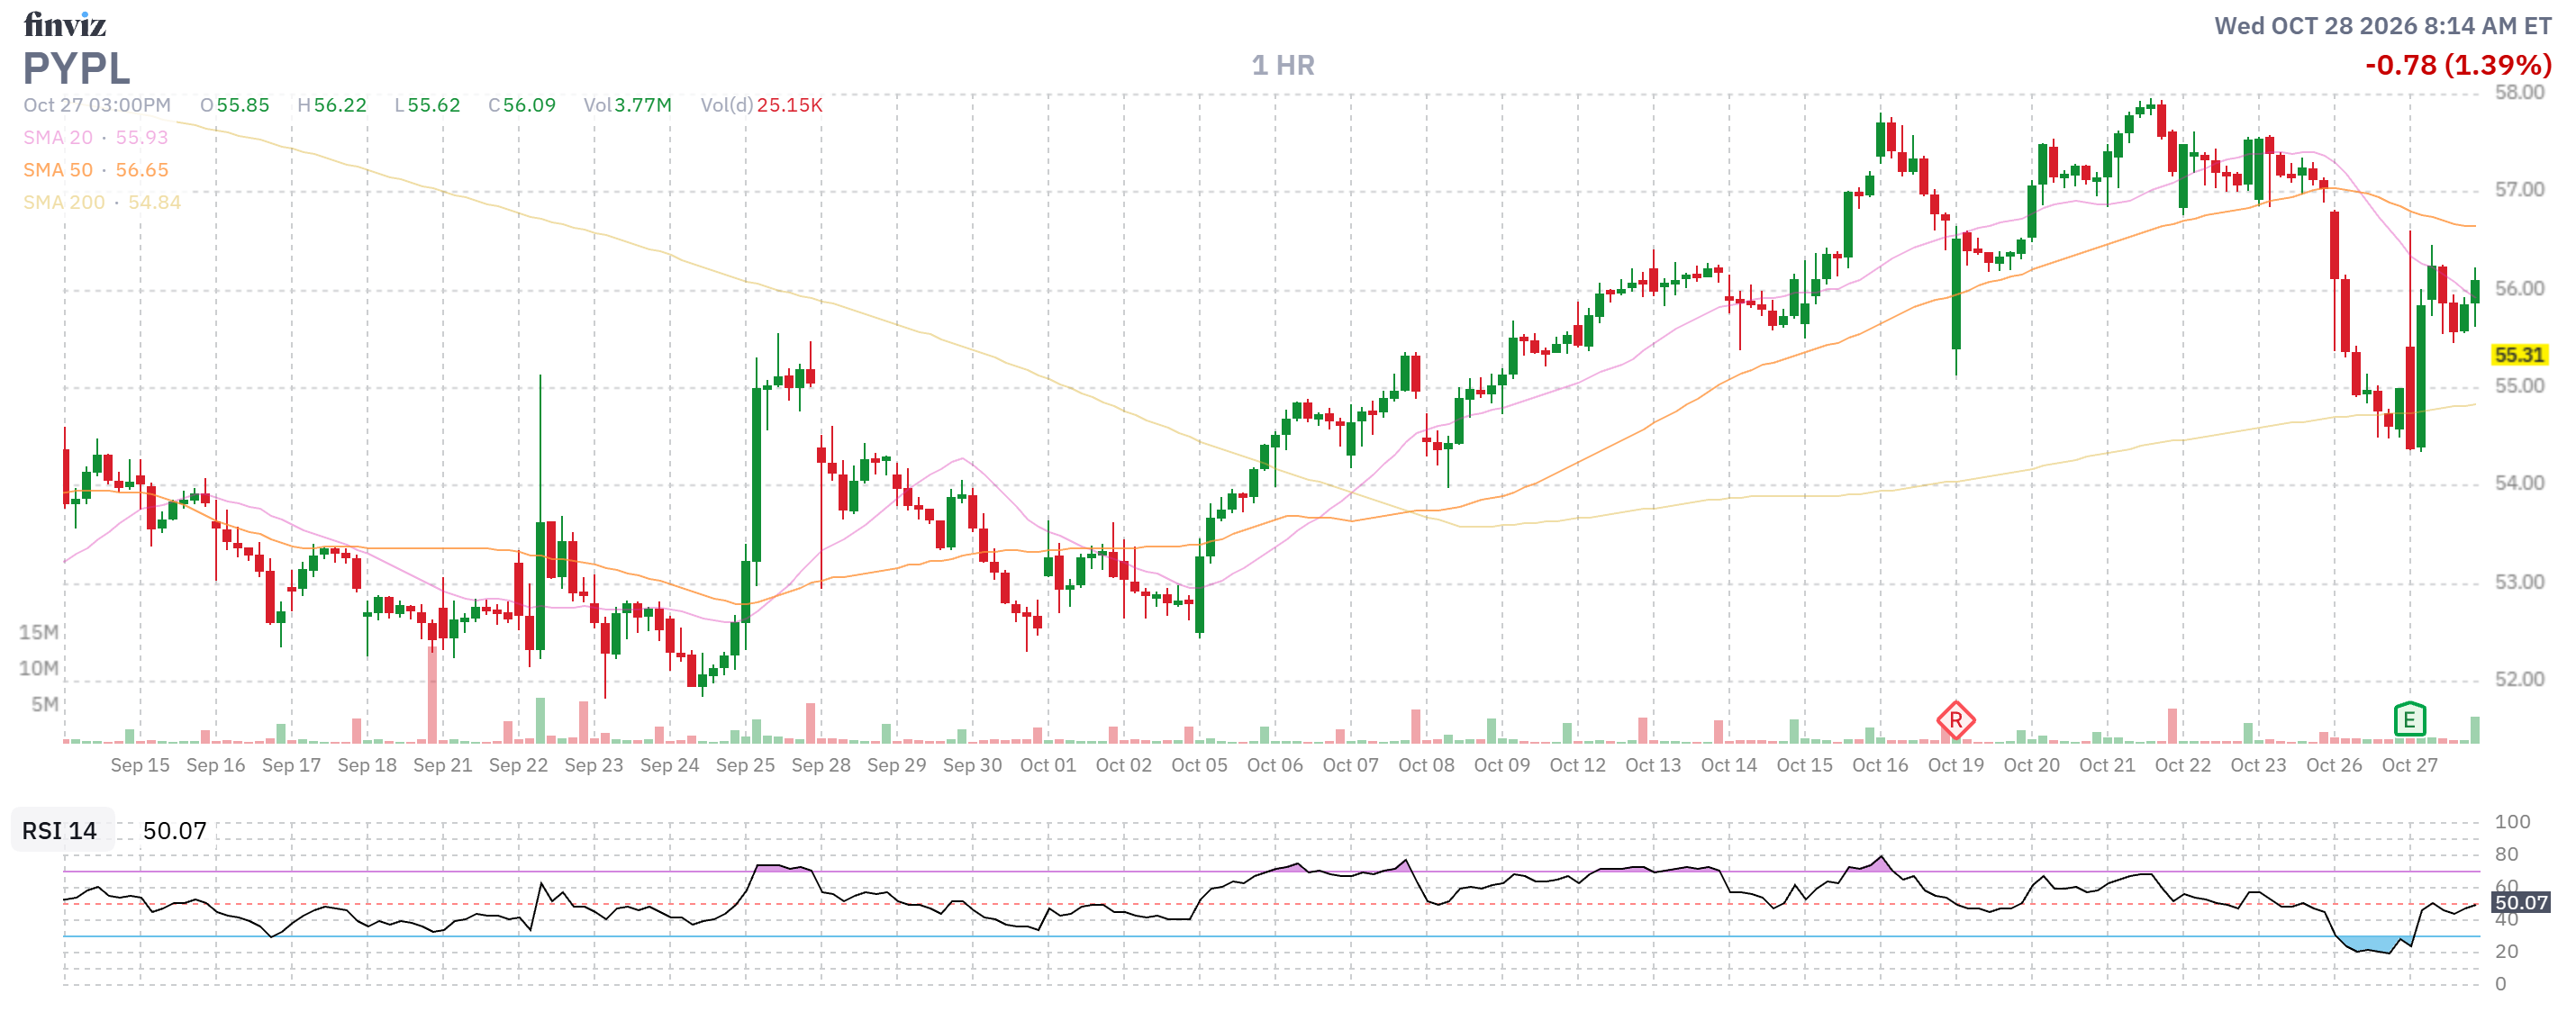Click the 55.00 price axis label
Image resolution: width=2576 pixels, height=1012 pixels.
(x=2519, y=387)
